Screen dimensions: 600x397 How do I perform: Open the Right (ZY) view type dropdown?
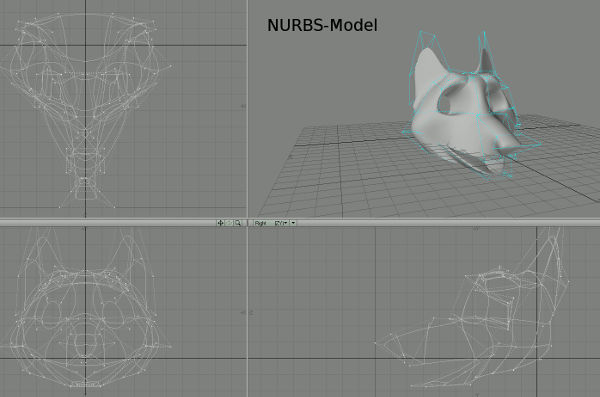[271, 223]
